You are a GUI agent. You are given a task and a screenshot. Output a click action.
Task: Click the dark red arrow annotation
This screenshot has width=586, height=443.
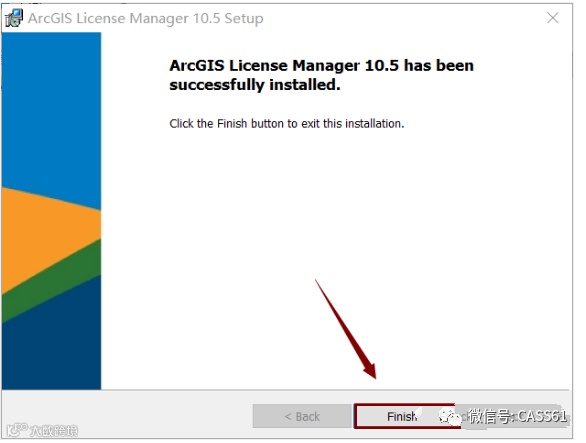[346, 329]
